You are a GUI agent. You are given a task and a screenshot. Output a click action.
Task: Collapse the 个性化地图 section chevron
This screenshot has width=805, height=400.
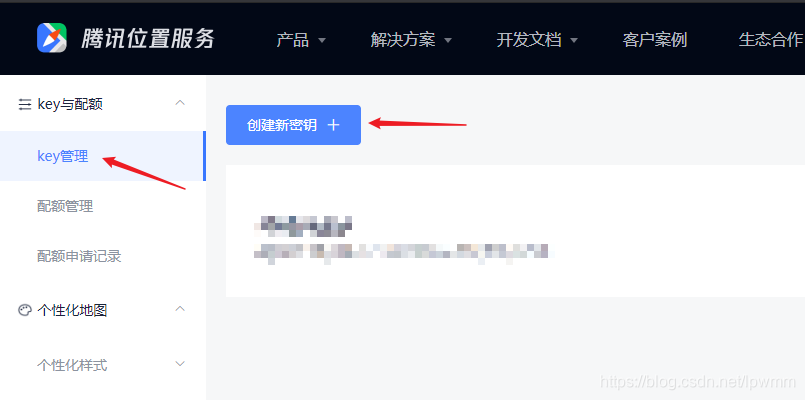[180, 309]
